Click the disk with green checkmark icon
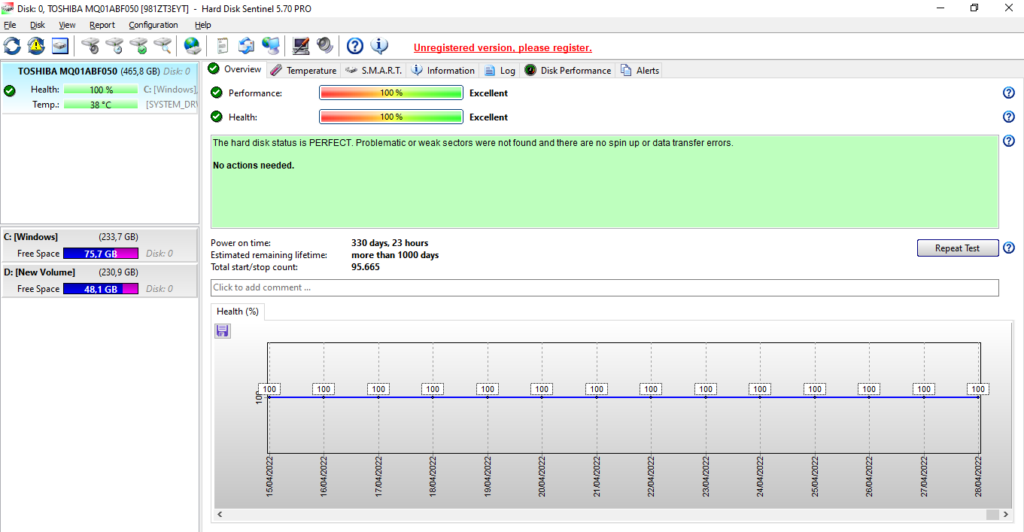This screenshot has height=532, width=1024. coord(138,46)
